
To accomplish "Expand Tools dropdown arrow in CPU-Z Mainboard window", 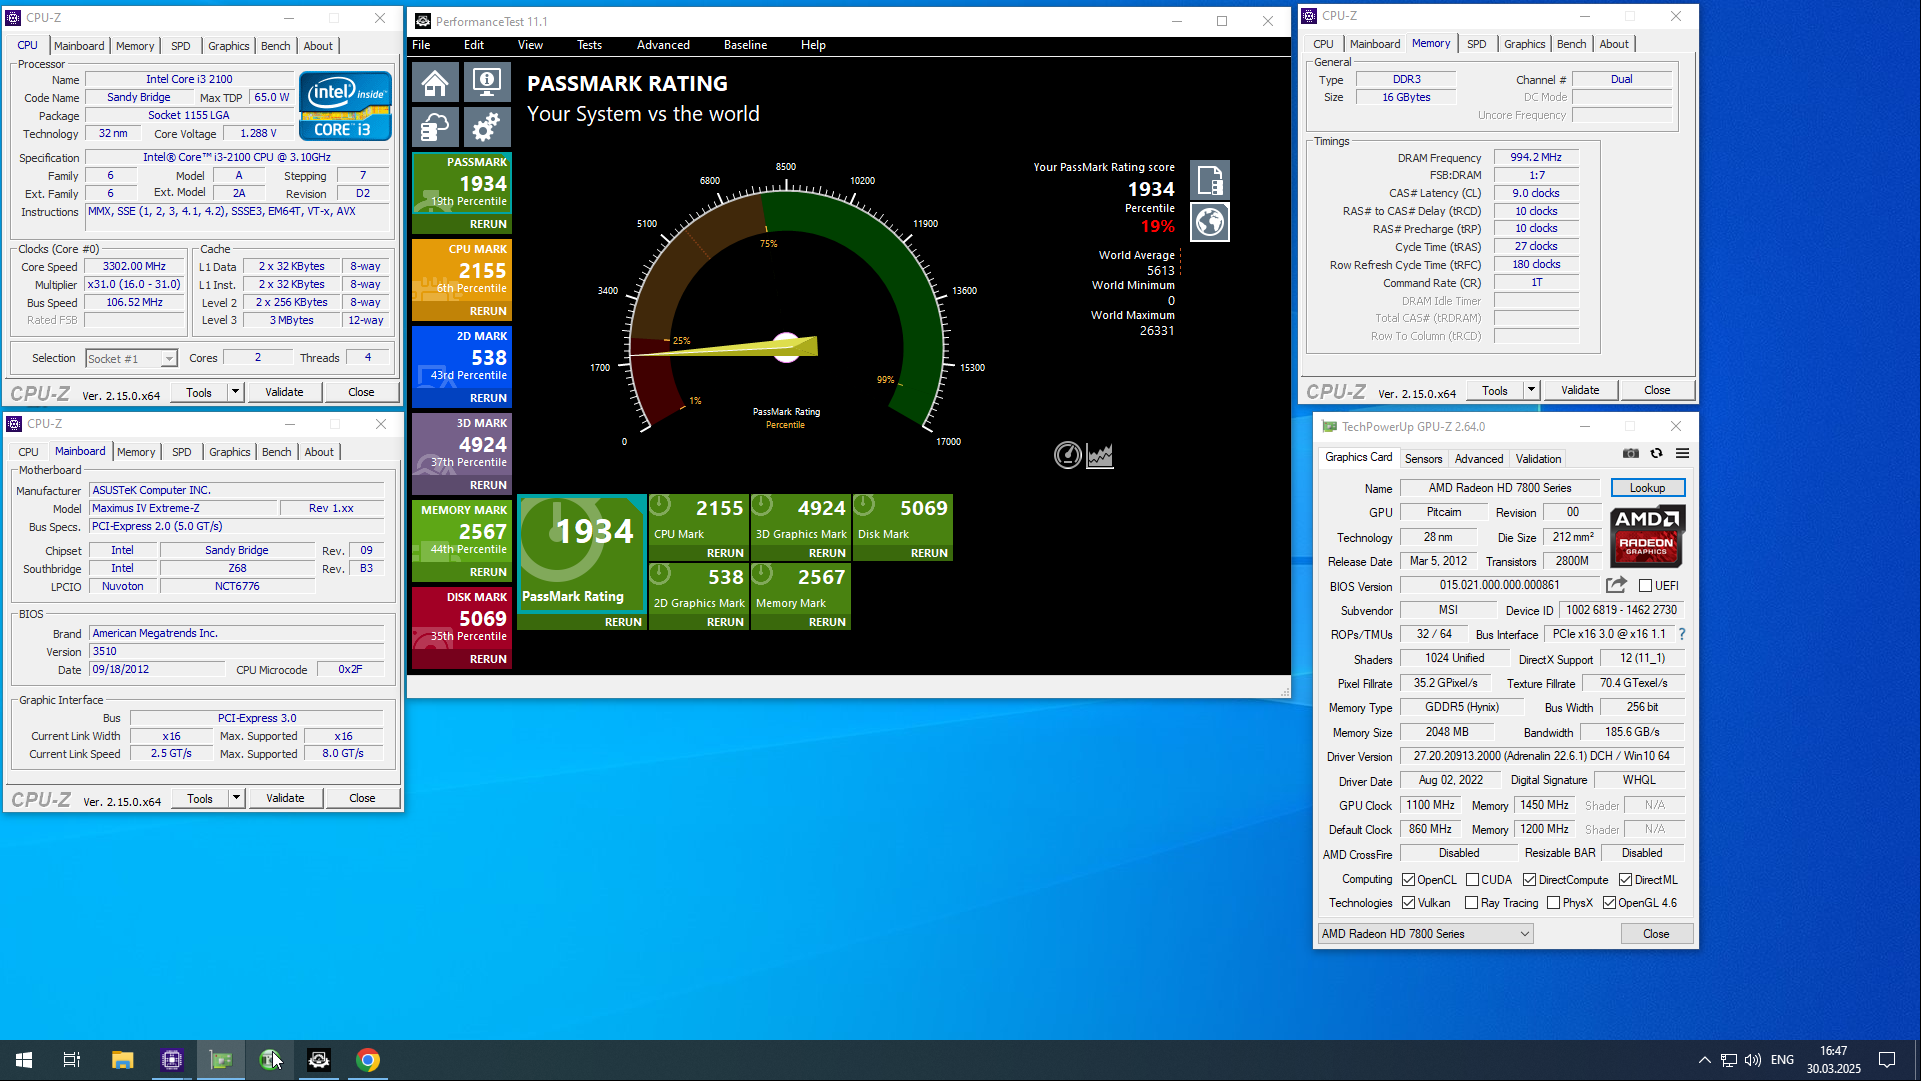I will [237, 798].
